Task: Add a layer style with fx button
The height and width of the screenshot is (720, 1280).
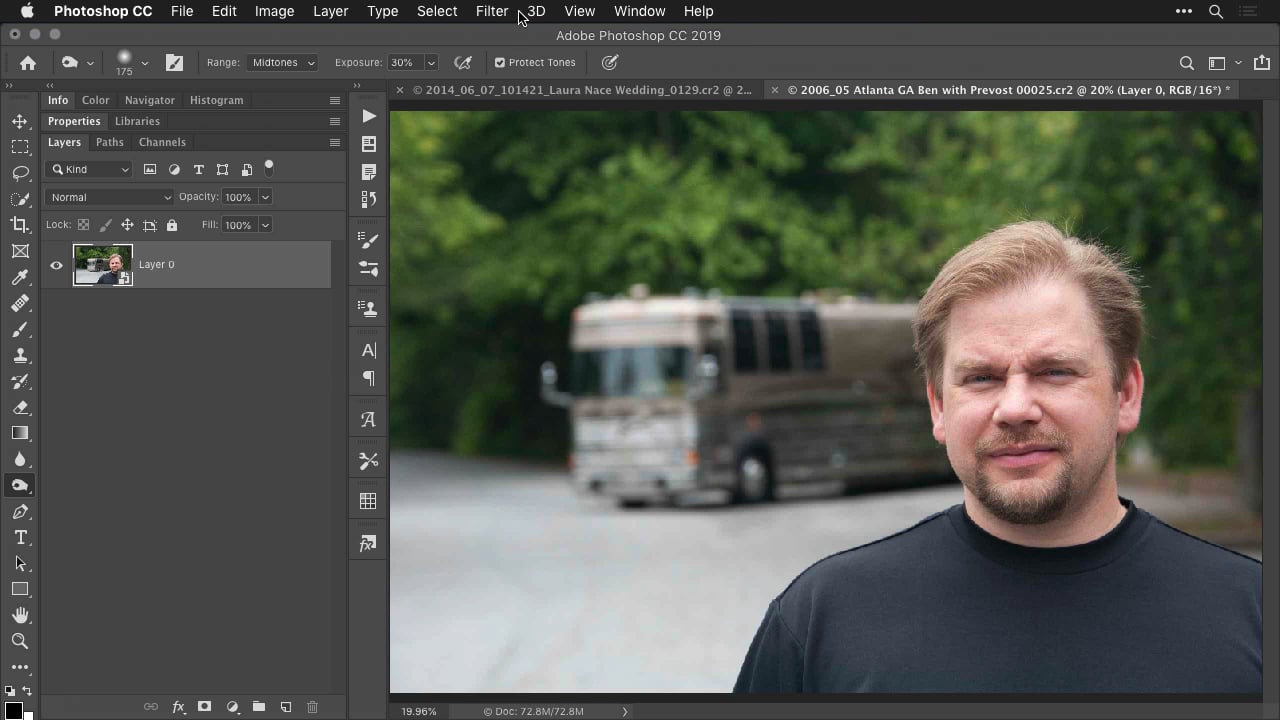Action: coord(178,707)
